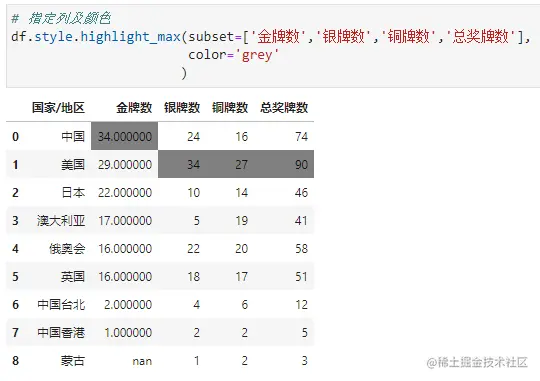
Task: Click the gold value 16.000000 for 俄奥会
Action: point(125,248)
